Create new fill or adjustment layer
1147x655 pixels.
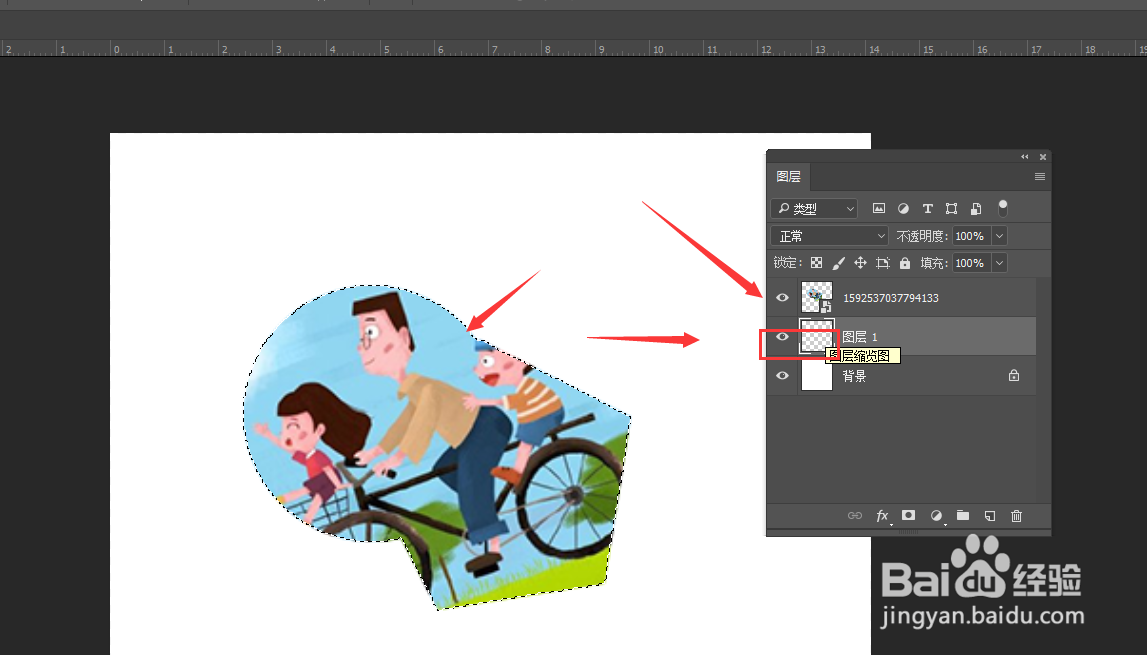click(x=936, y=516)
